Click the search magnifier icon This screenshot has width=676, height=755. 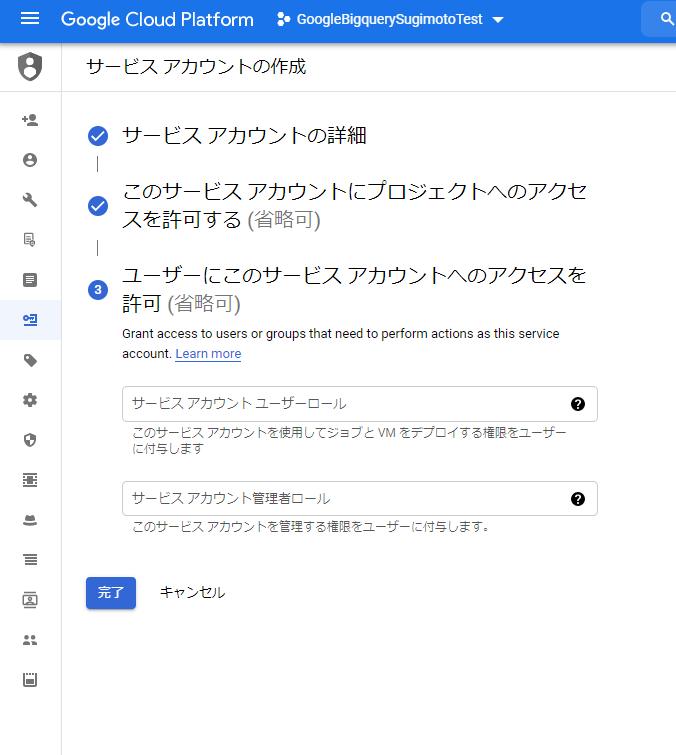click(x=667, y=19)
